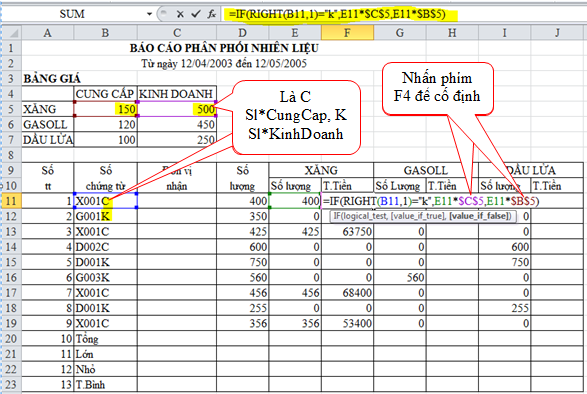Click inside the formula bar text
This screenshot has width=587, height=394.
click(338, 14)
